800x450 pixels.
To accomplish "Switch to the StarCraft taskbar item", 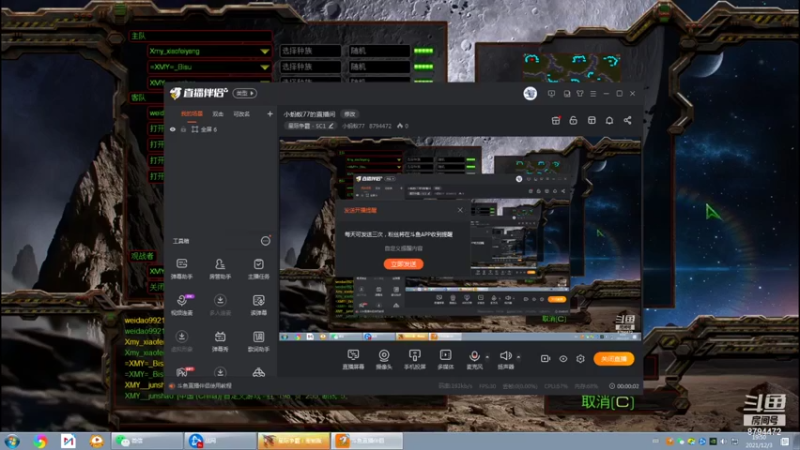I will (x=293, y=441).
